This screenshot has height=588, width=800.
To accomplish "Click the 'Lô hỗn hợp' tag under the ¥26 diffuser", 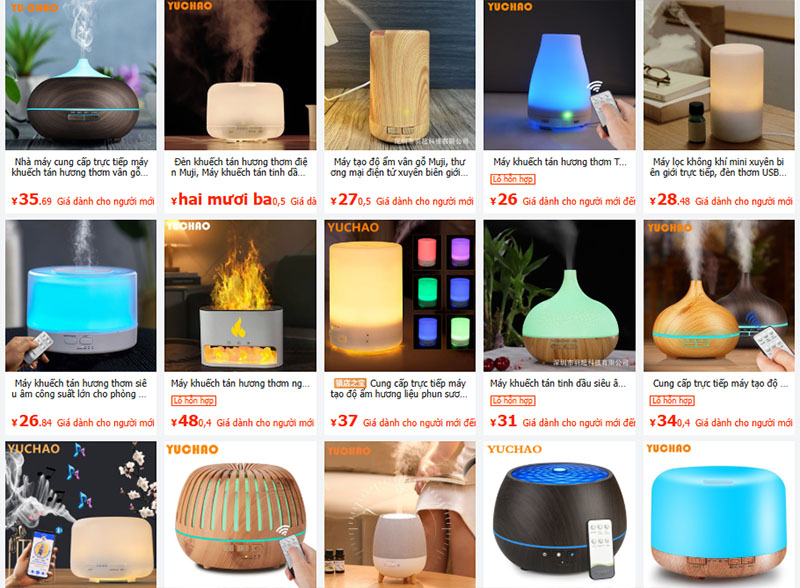I will tap(513, 179).
